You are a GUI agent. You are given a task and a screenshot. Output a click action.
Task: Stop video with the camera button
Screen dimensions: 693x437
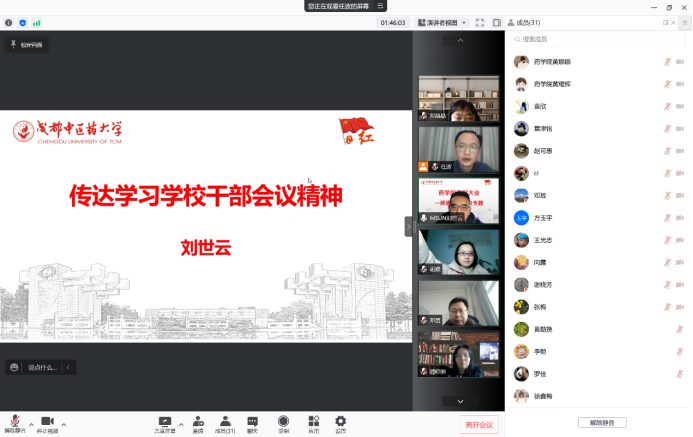pyautogui.click(x=47, y=424)
